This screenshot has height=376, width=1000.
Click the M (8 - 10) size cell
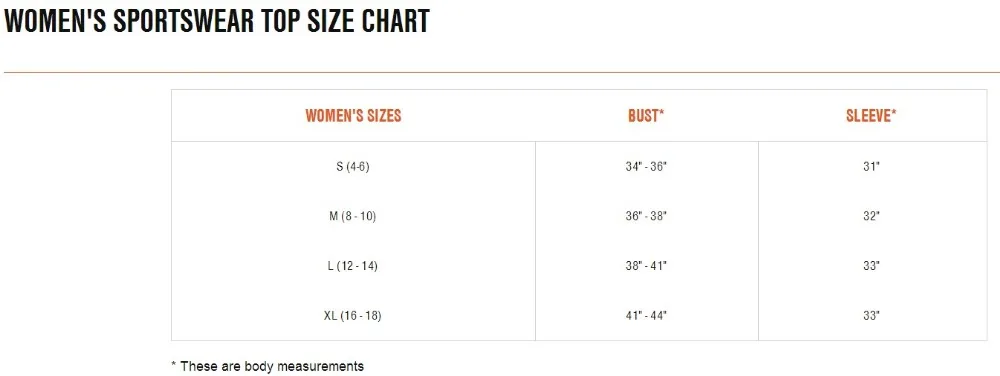tap(353, 216)
